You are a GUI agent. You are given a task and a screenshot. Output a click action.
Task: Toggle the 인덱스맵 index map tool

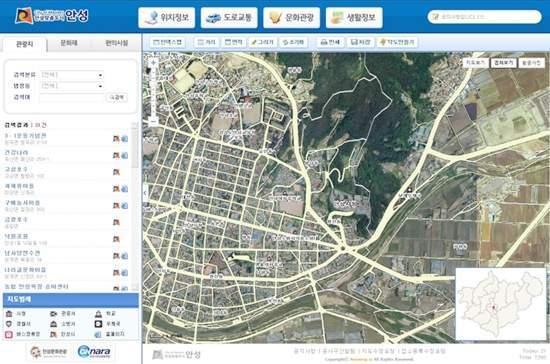coord(168,42)
